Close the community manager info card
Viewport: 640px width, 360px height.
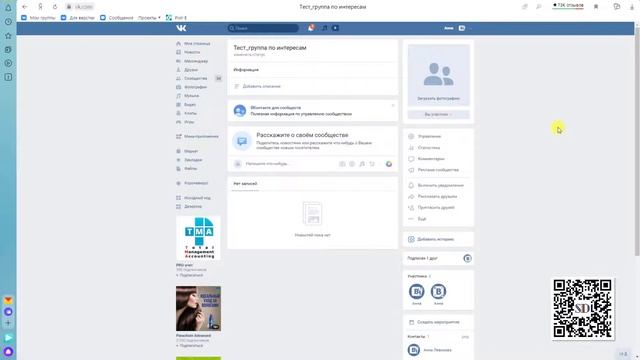[393, 106]
